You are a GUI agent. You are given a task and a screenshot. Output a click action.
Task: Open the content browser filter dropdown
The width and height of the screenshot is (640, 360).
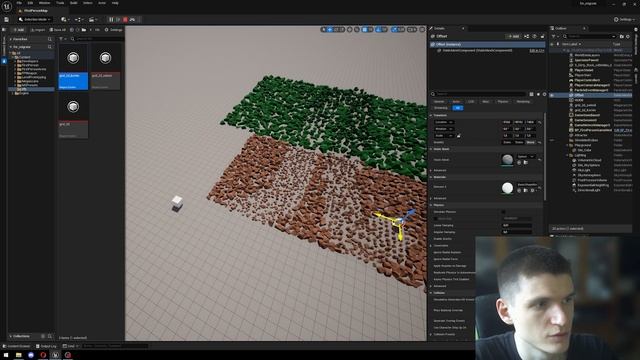63,39
